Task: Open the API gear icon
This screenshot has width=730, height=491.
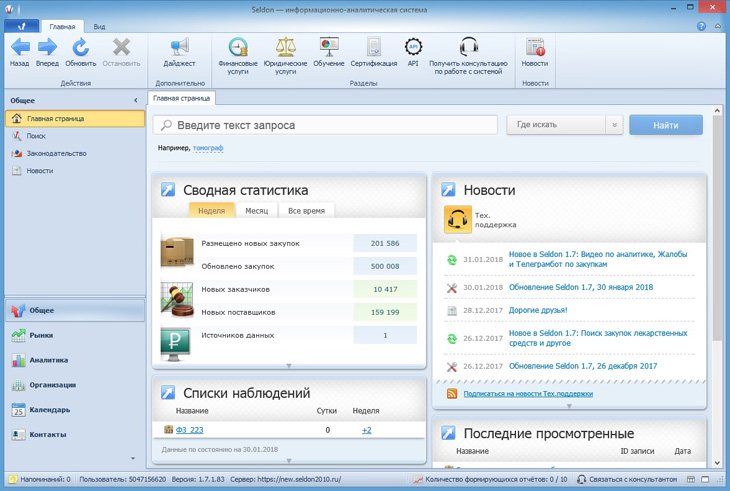Action: click(x=413, y=47)
